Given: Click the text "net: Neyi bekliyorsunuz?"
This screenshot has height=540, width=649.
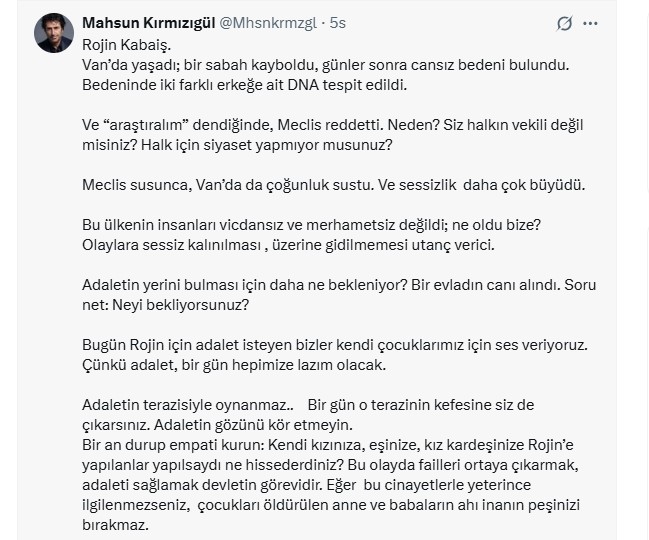Looking at the screenshot, I should pos(166,305).
